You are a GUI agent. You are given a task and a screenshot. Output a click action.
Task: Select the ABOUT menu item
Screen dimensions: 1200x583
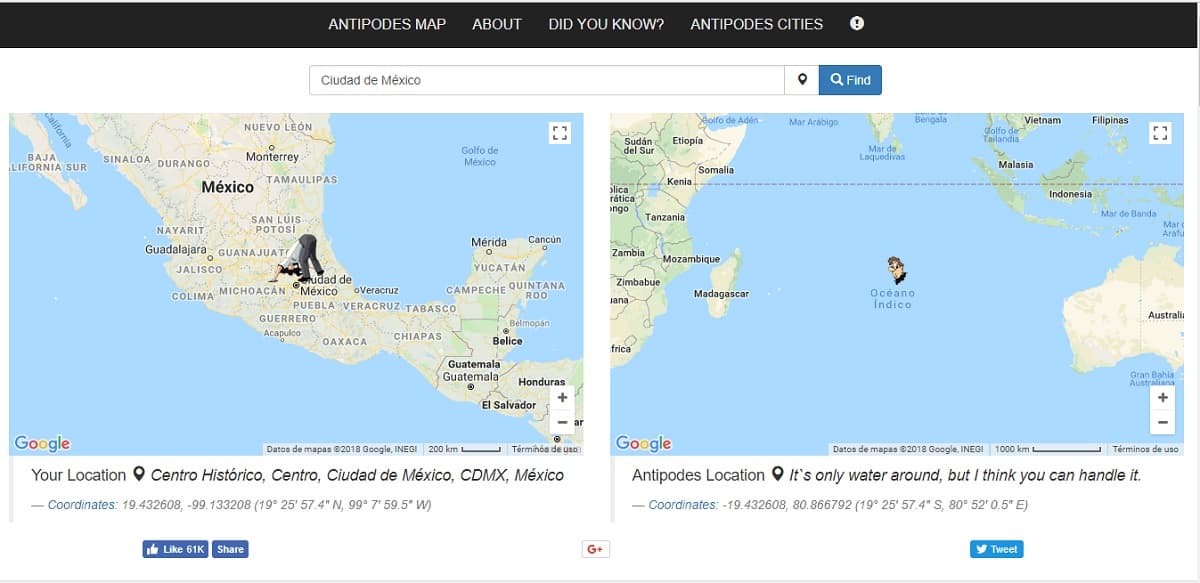tap(497, 23)
